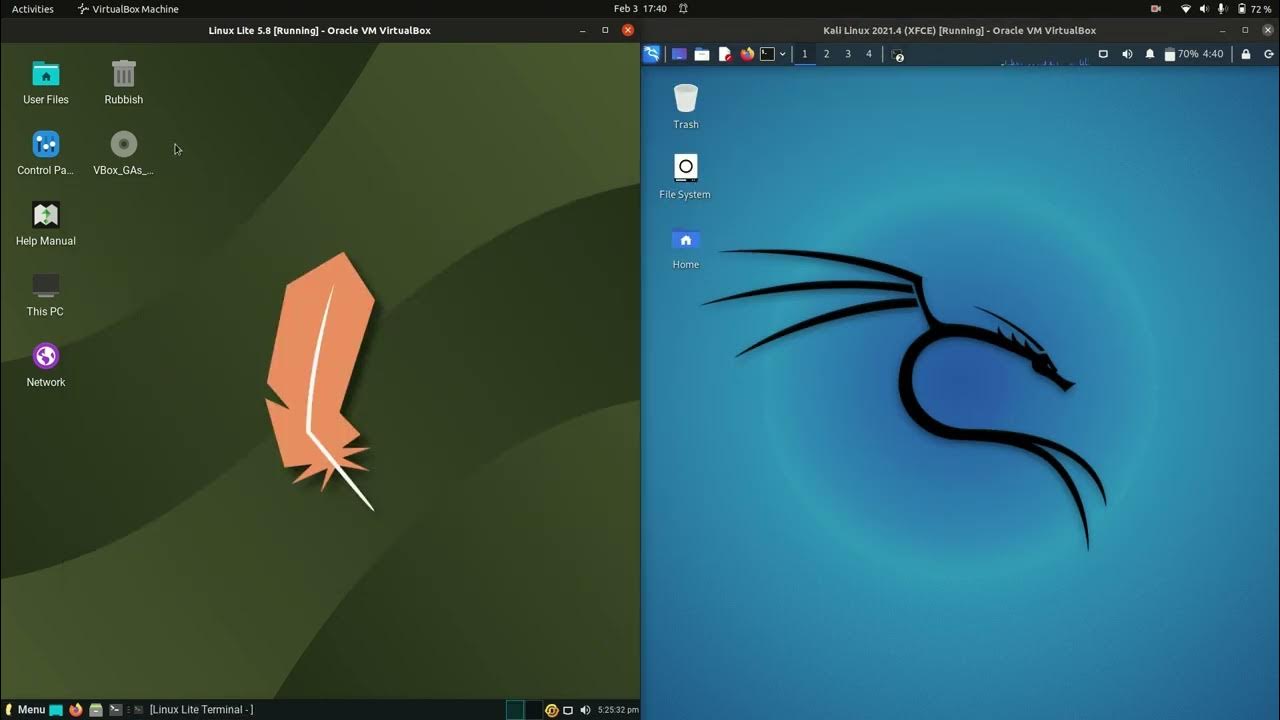Open Kali text editor panel icon
This screenshot has height=720, width=1280.
(x=725, y=54)
